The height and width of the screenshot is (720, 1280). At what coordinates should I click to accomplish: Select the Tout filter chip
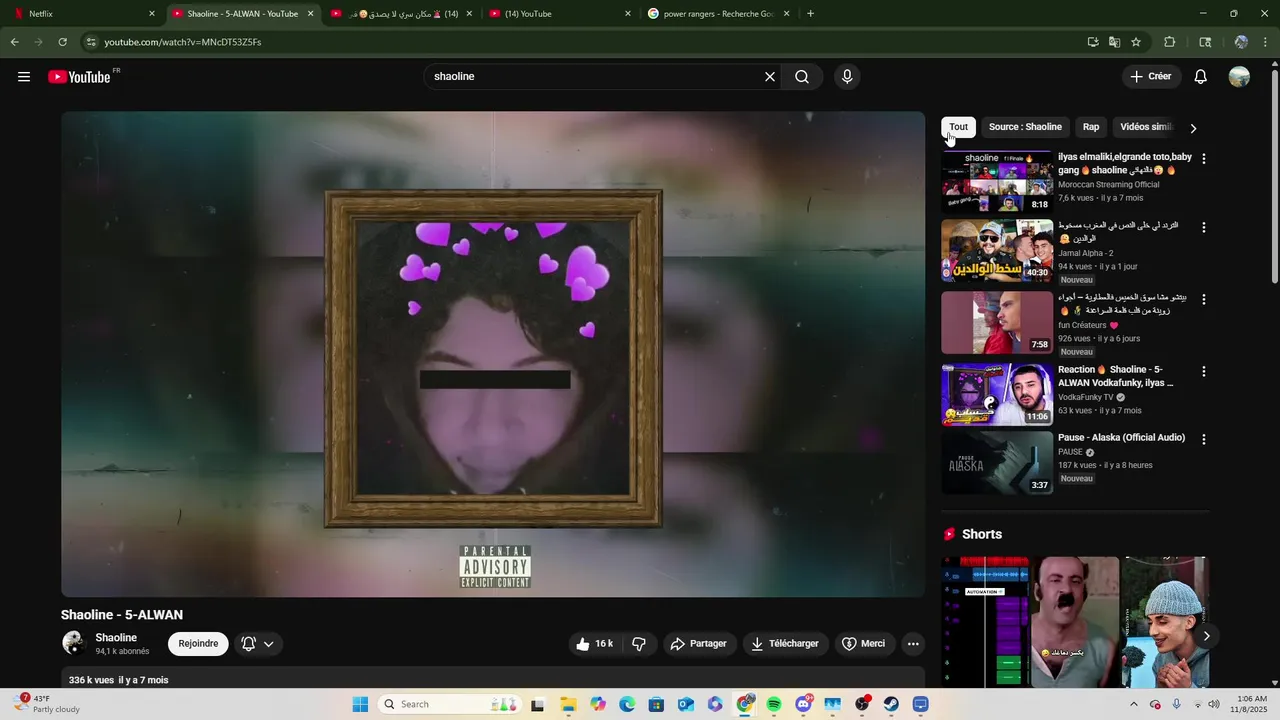[x=958, y=127]
